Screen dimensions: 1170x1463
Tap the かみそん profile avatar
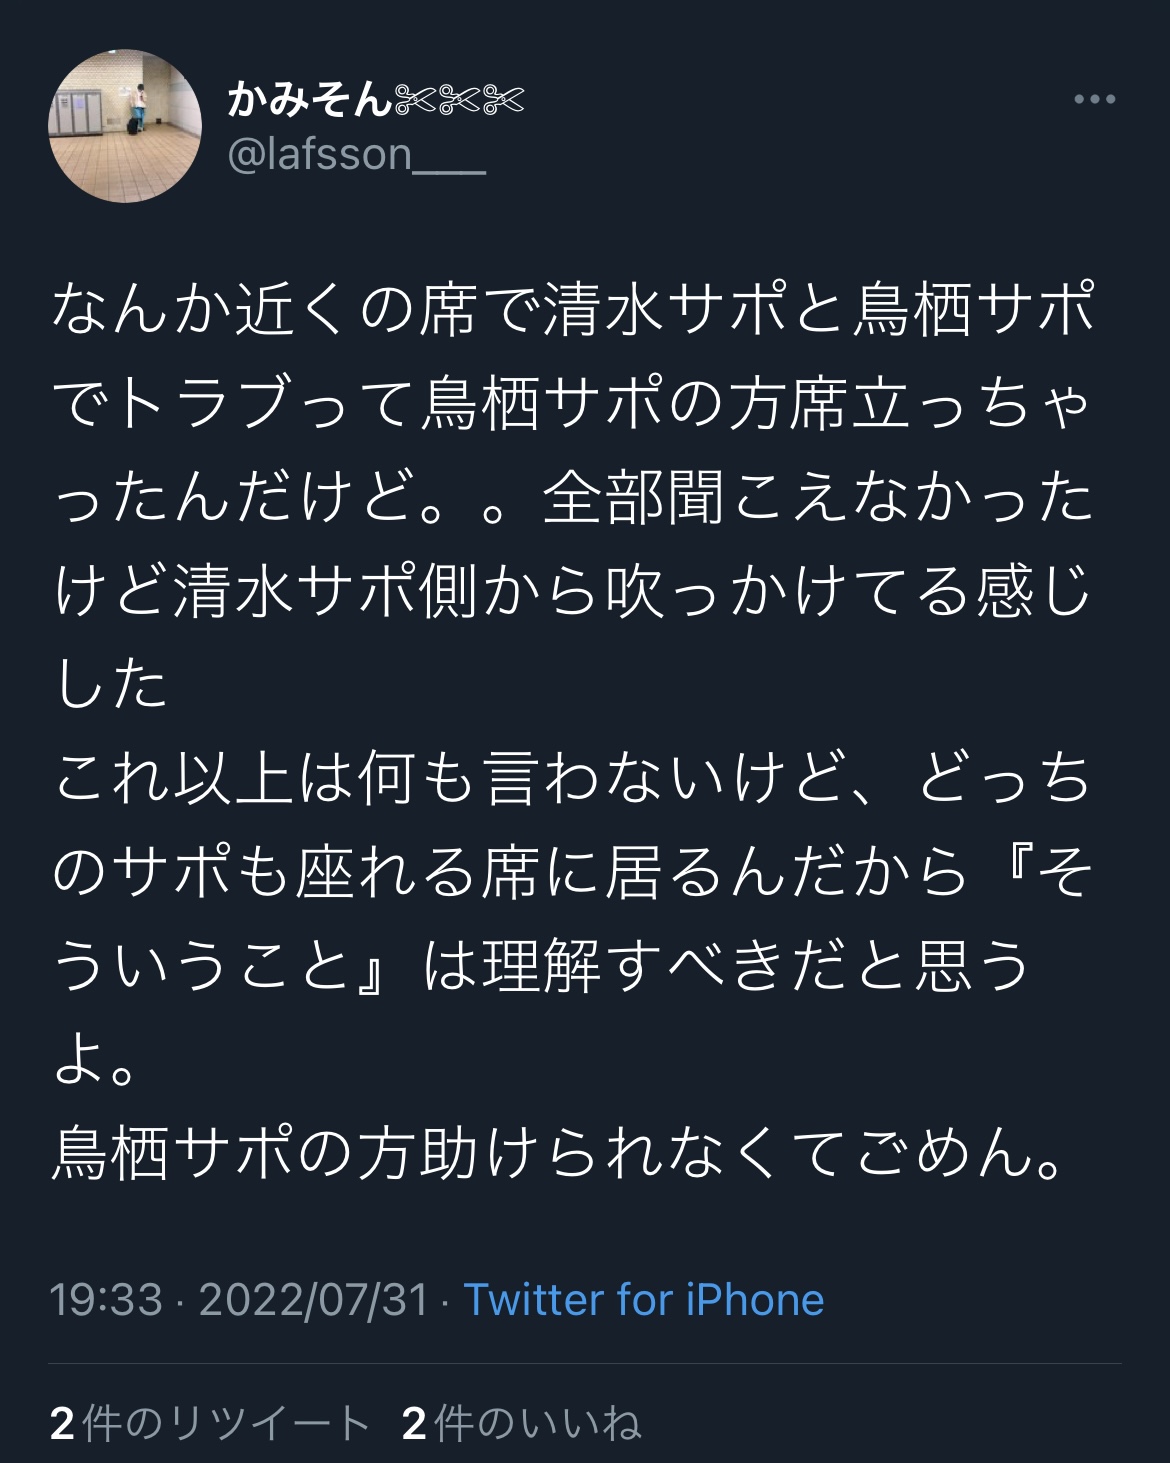pos(125,126)
